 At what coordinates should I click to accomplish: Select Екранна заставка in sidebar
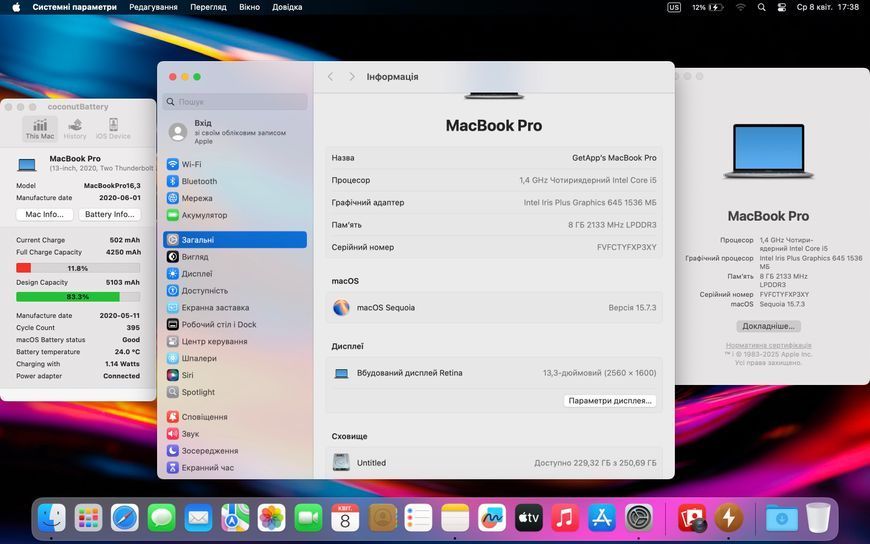coord(235,308)
